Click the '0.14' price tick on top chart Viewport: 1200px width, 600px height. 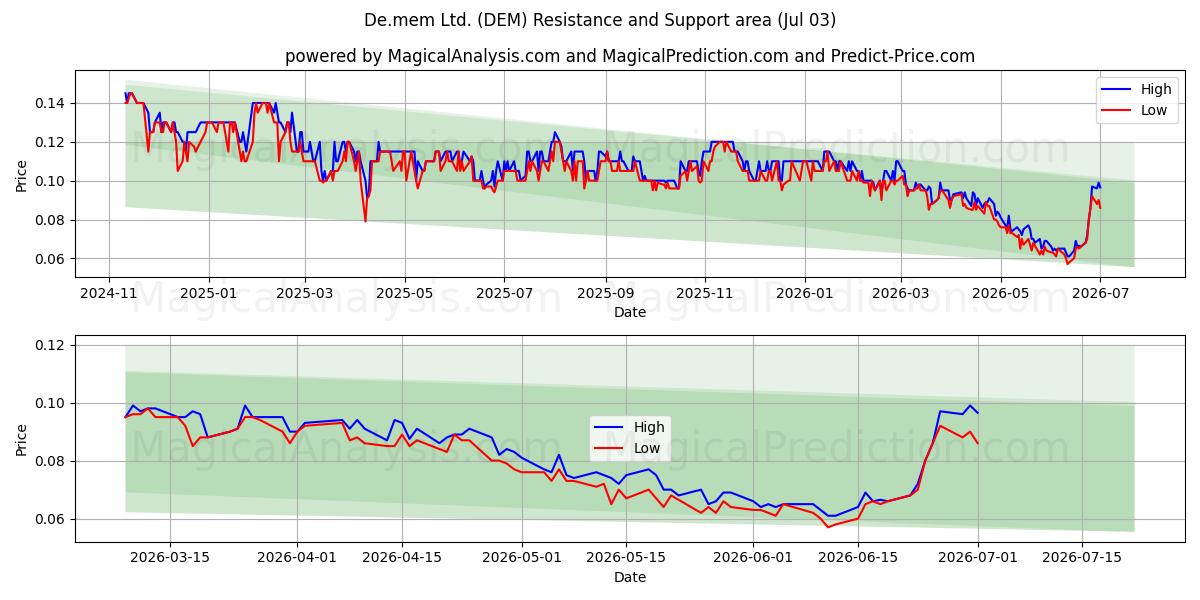[52, 103]
